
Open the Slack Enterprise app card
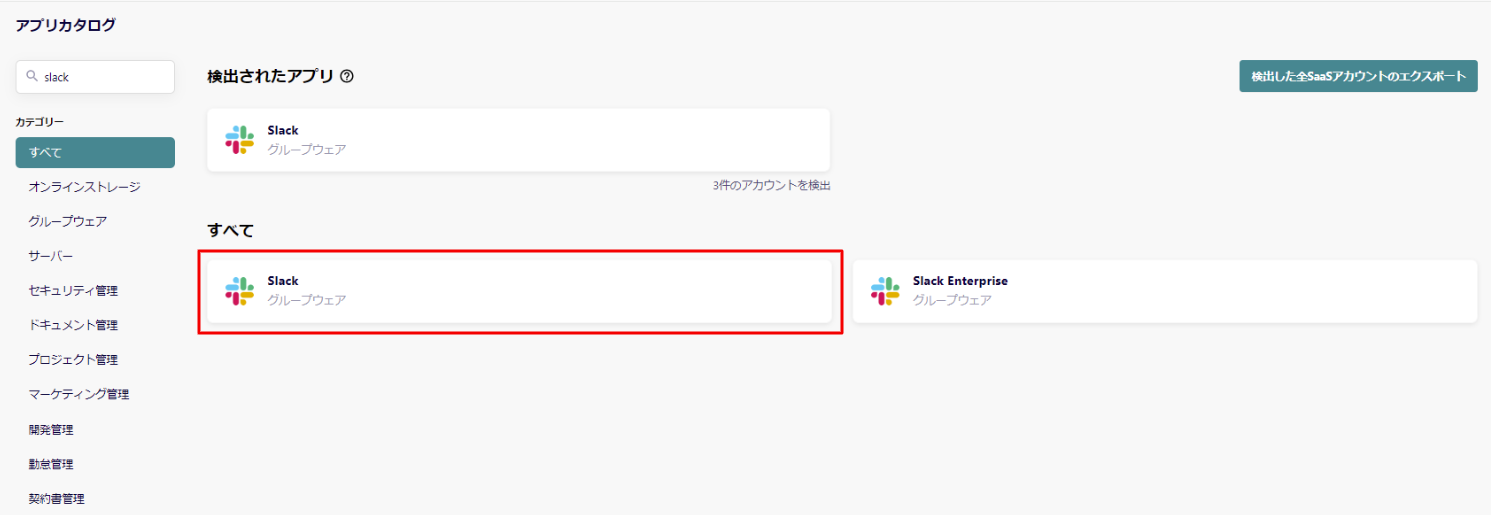[x=1165, y=291]
